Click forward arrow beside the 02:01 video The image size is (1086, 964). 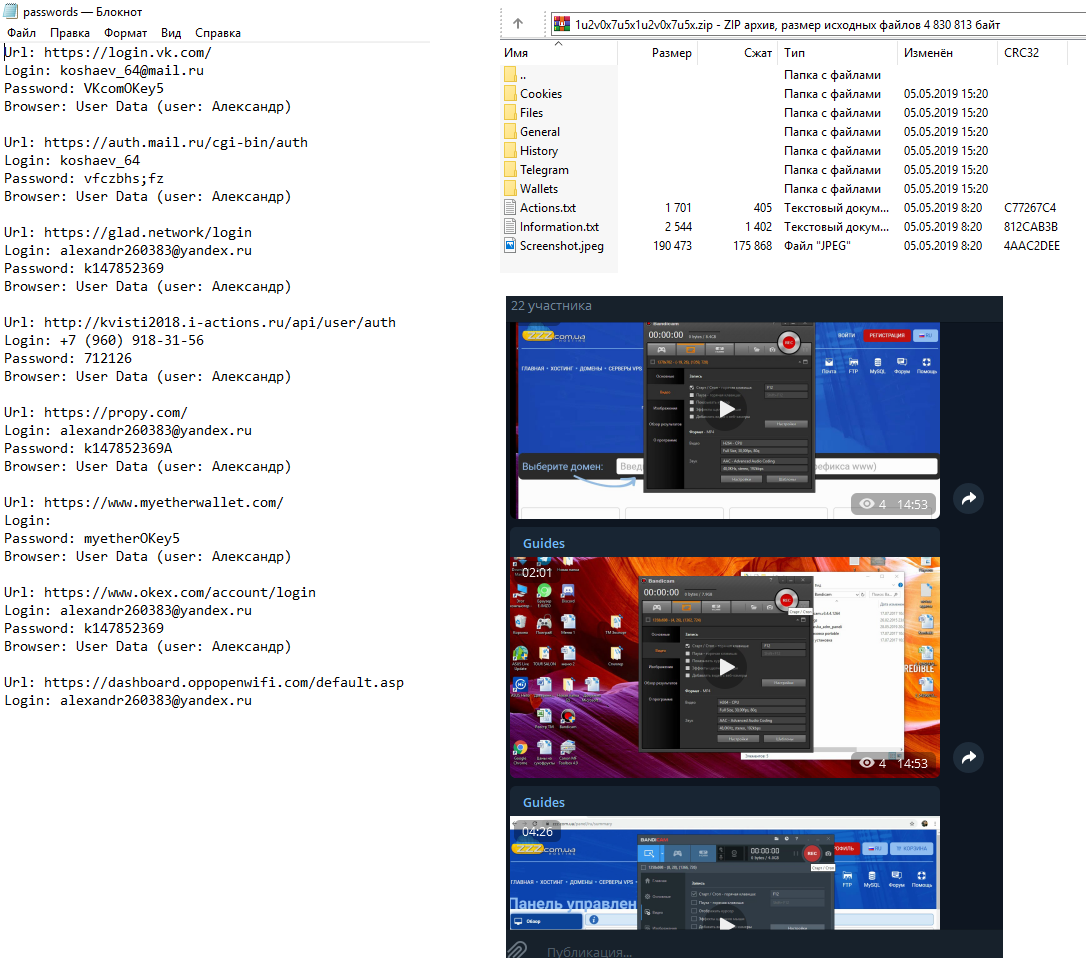click(x=967, y=758)
